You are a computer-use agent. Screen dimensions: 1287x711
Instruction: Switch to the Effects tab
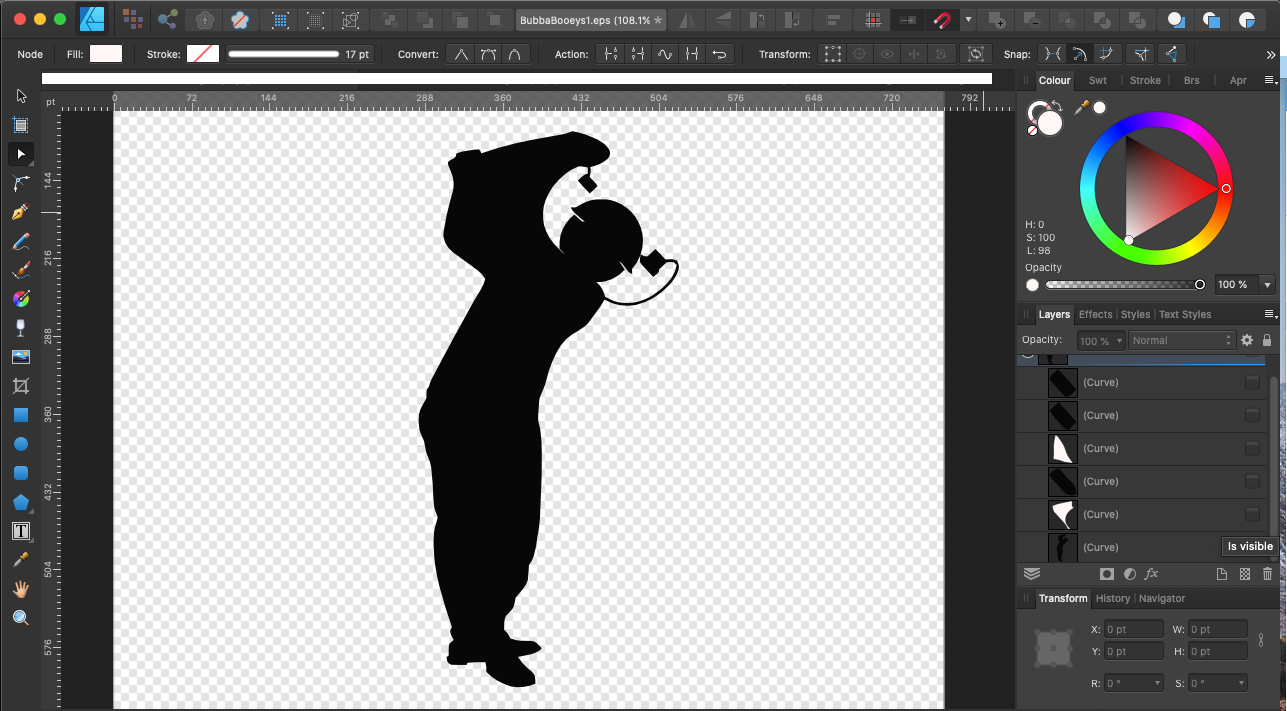coord(1095,314)
